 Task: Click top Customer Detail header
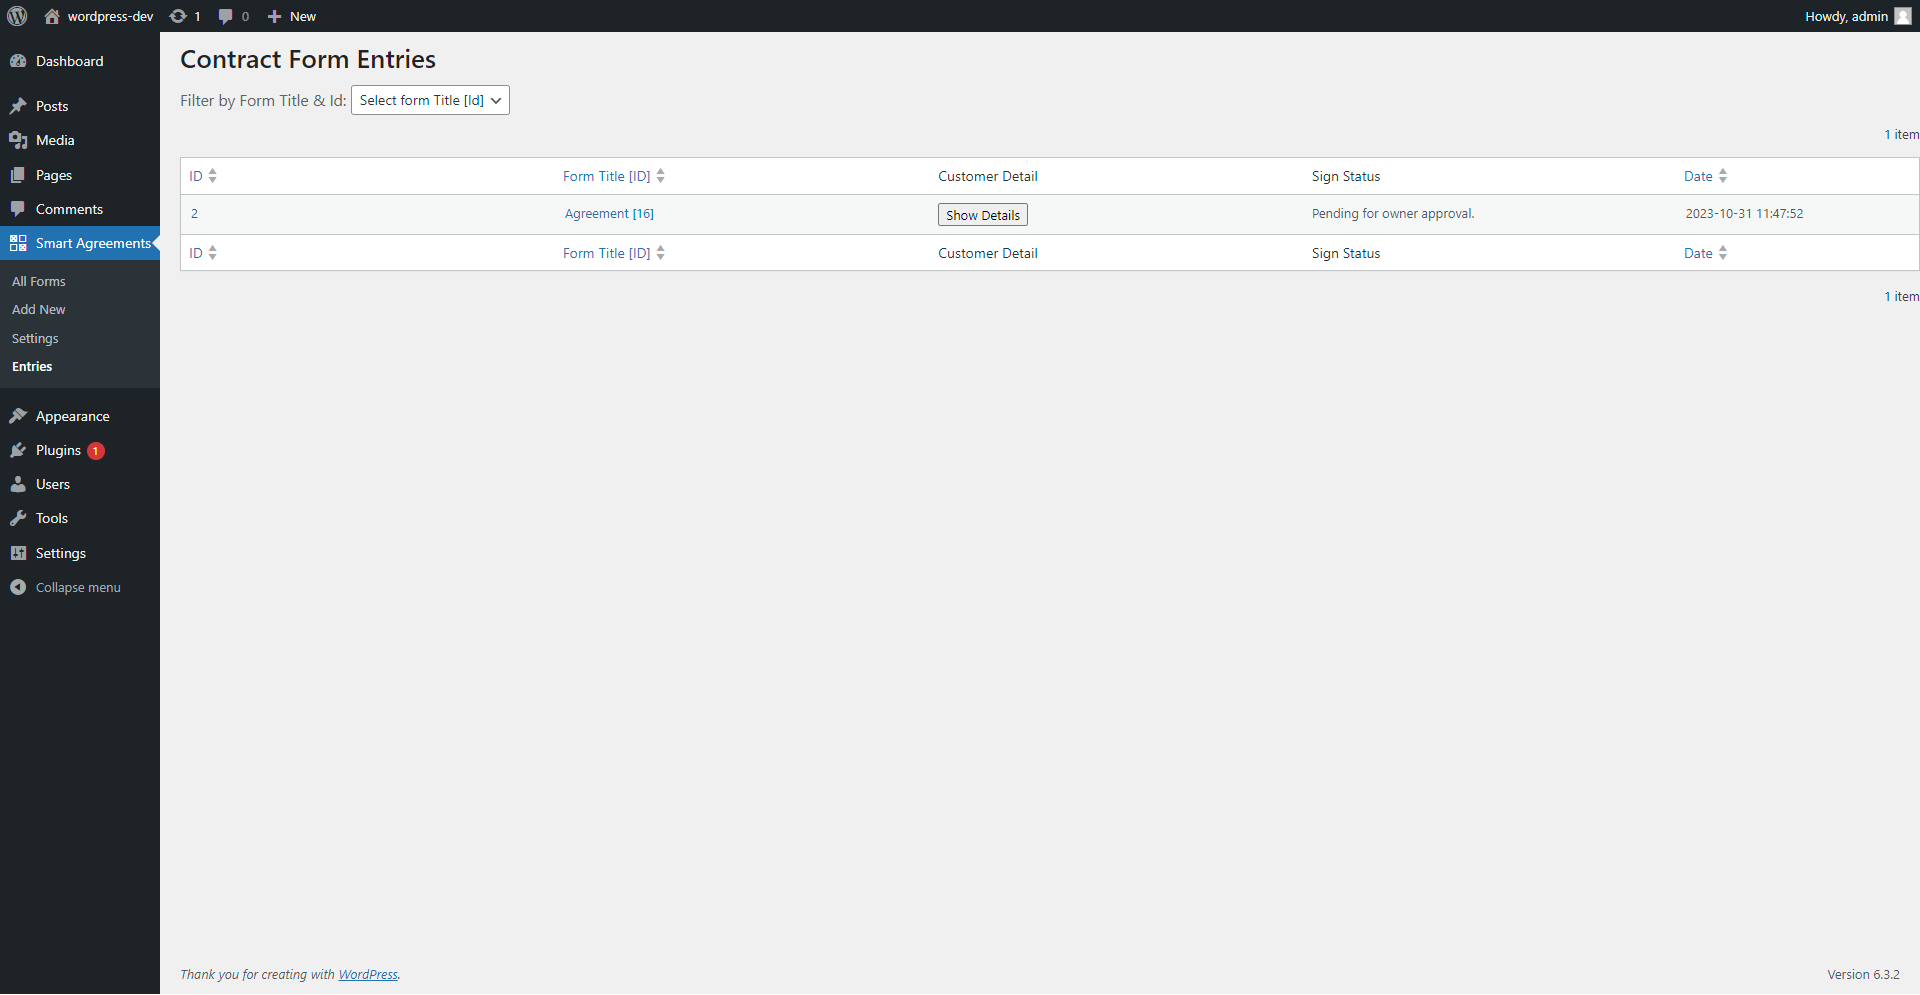point(987,176)
